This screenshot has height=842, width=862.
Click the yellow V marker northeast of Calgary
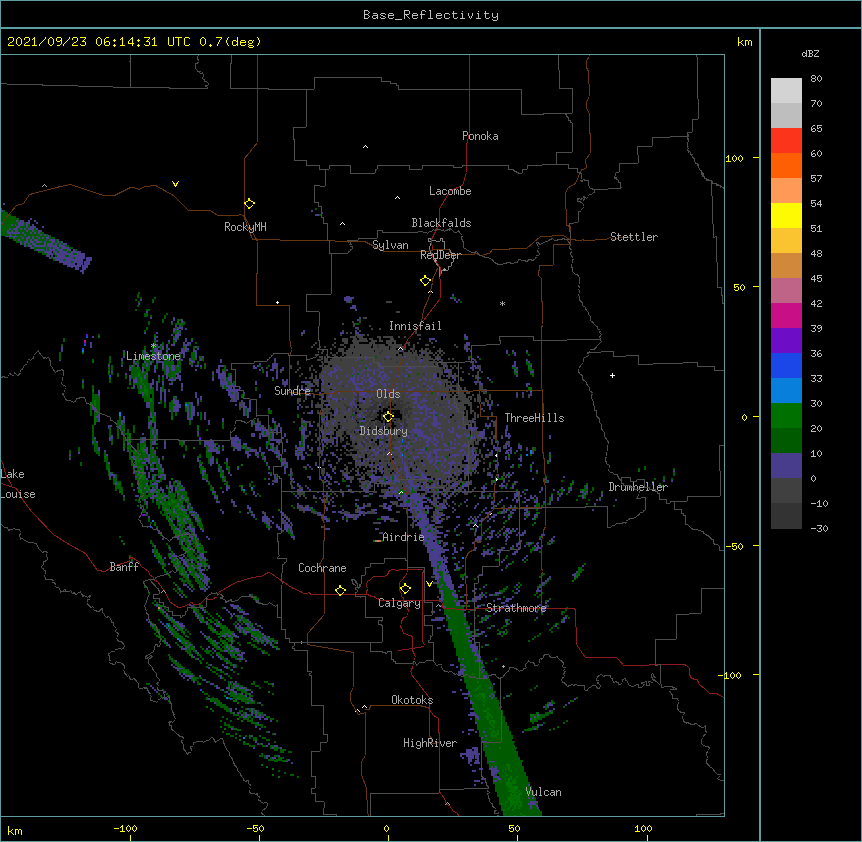point(429,584)
